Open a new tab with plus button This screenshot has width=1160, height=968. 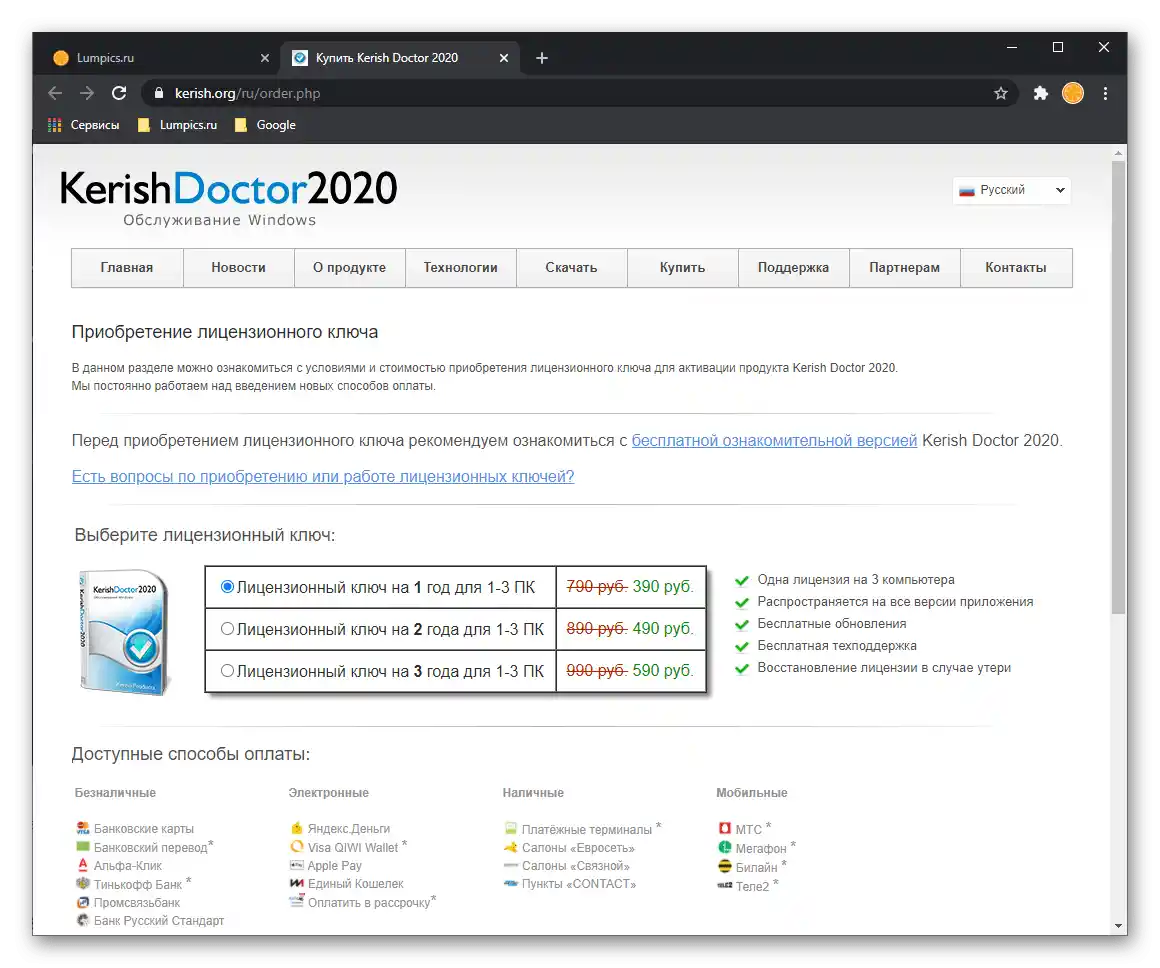pos(542,58)
